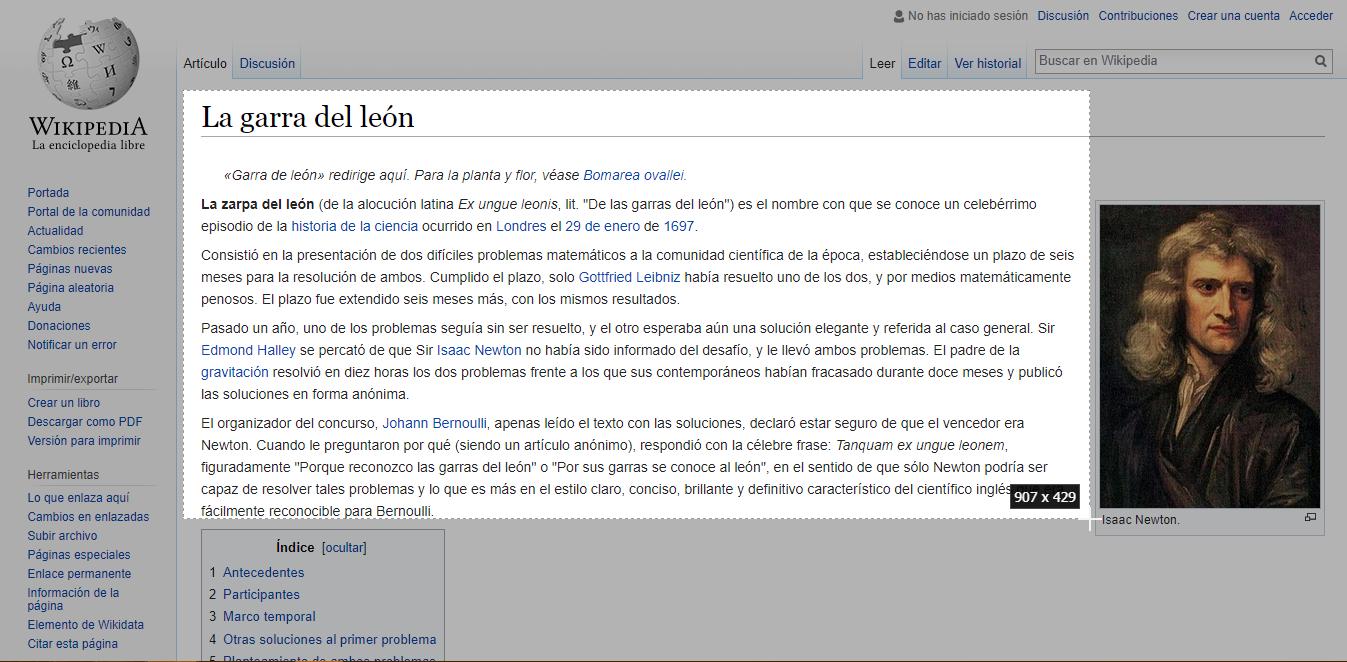Jump to 'Otras soluciones al primer problema'
Viewport: 1347px width, 662px height.
pos(329,640)
